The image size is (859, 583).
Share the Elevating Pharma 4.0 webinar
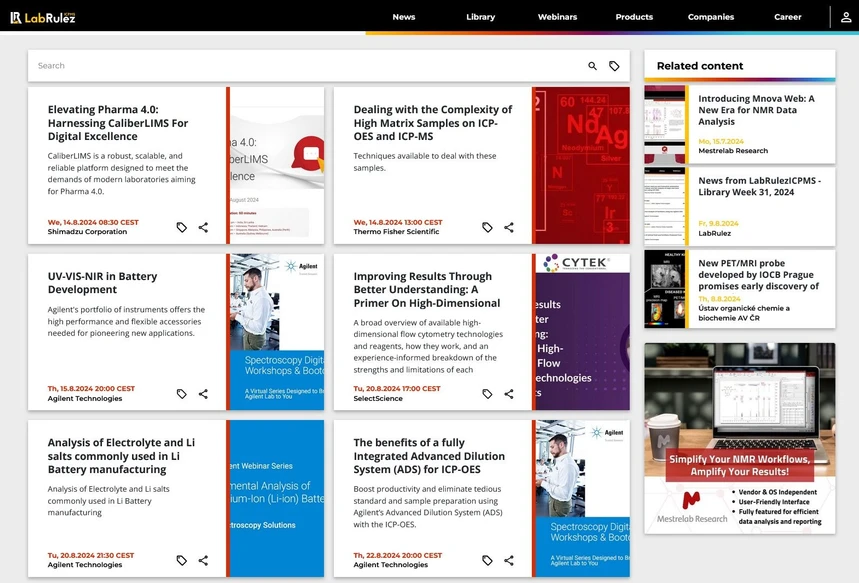203,227
